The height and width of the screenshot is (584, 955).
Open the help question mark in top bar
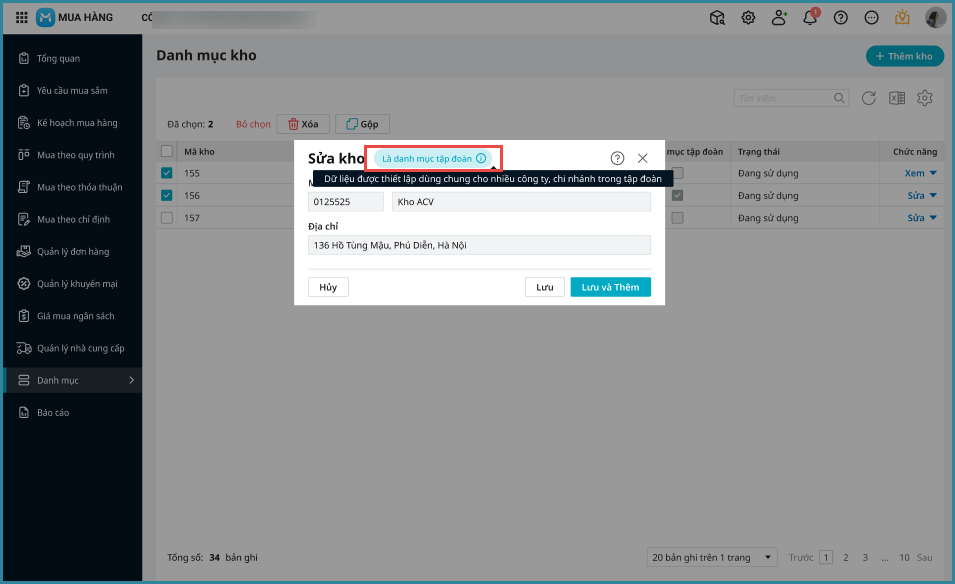(840, 18)
